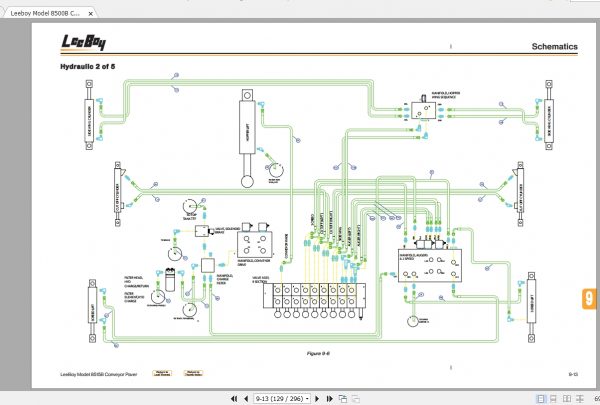Click the second yellow footer return button
The height and width of the screenshot is (405, 600).
193,373
